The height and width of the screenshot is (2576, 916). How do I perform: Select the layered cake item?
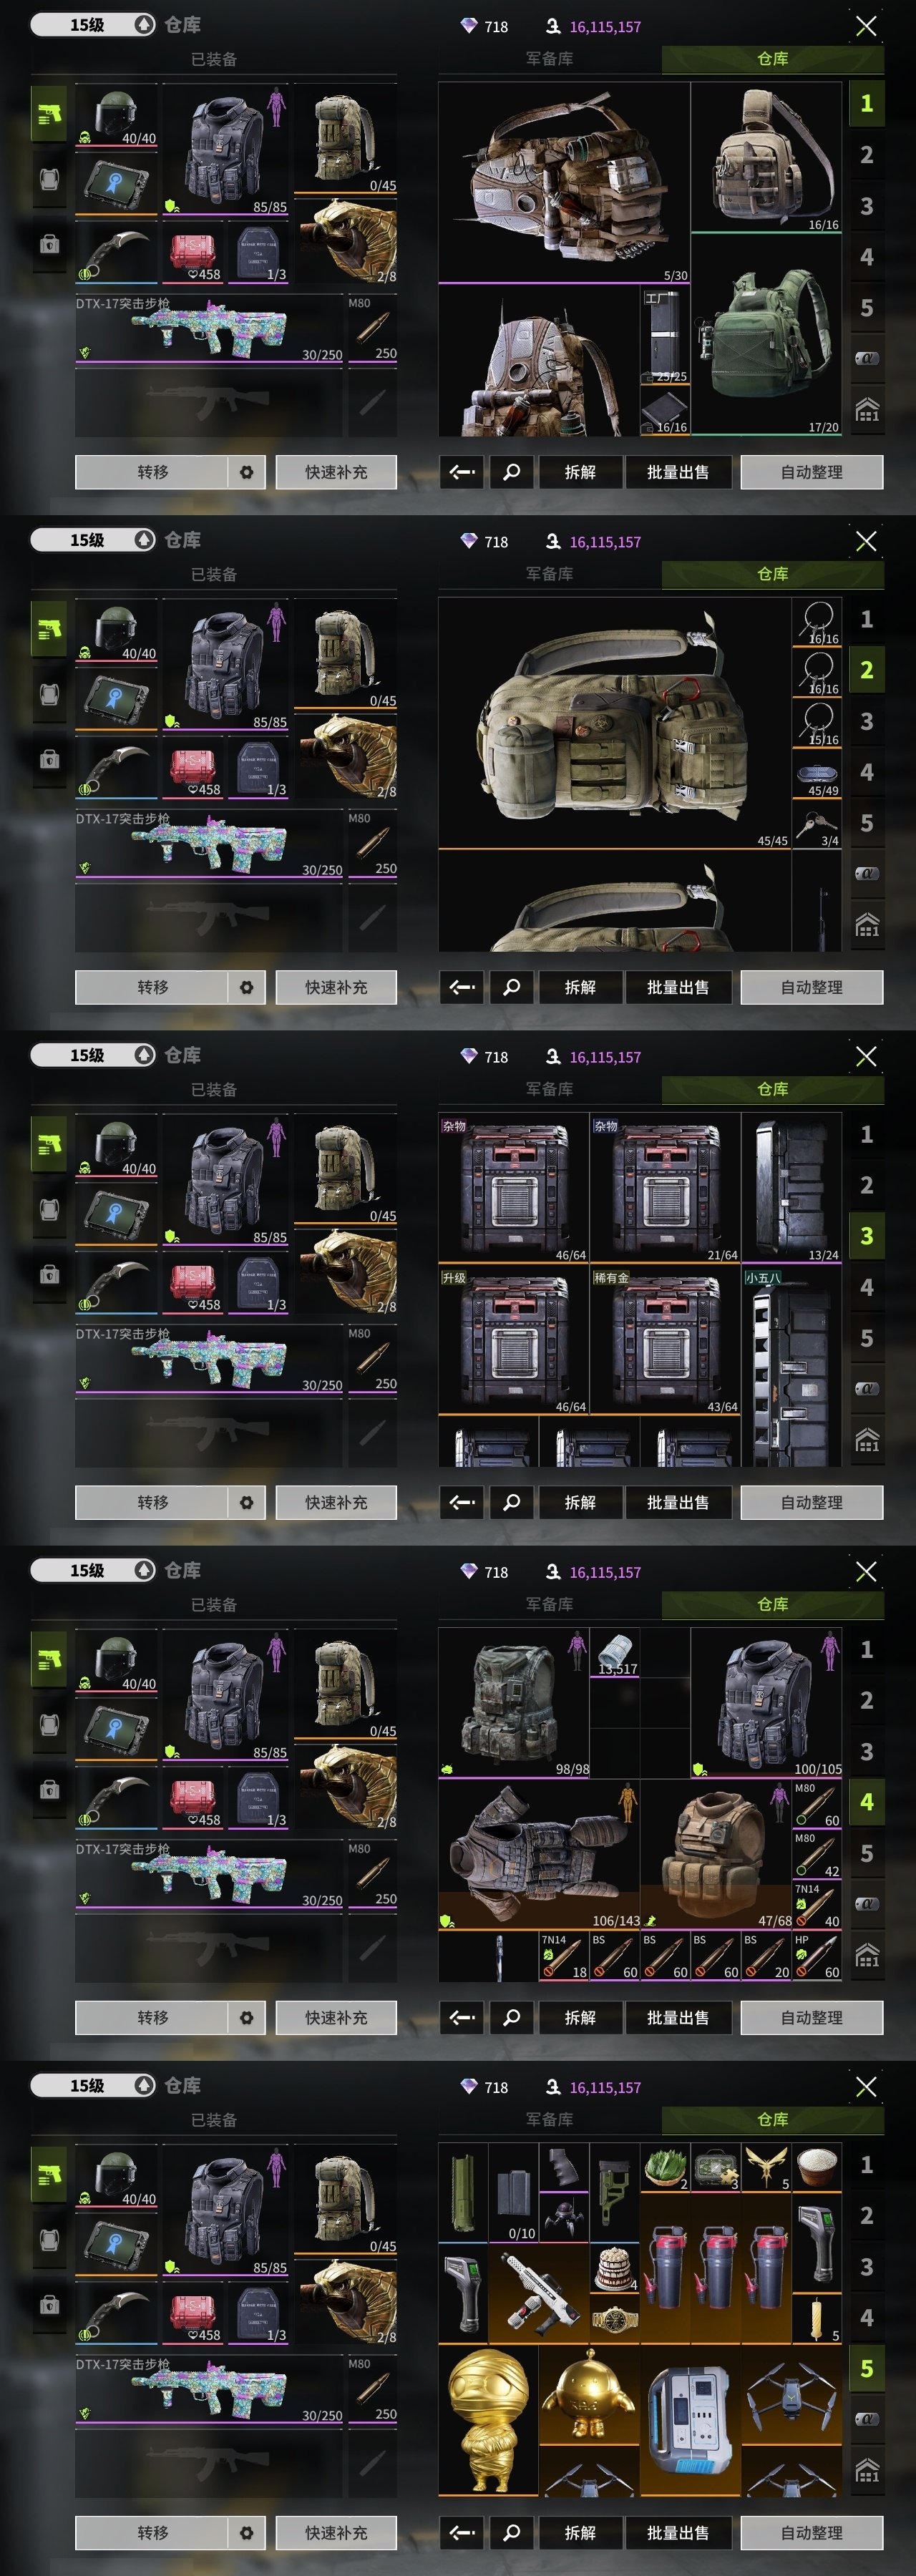614,2268
